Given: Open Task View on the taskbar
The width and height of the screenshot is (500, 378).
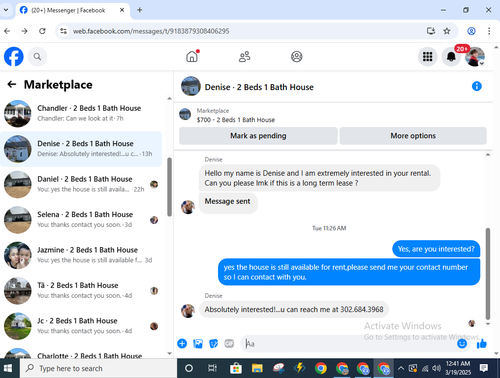Looking at the screenshot, I should pyautogui.click(x=212, y=368).
